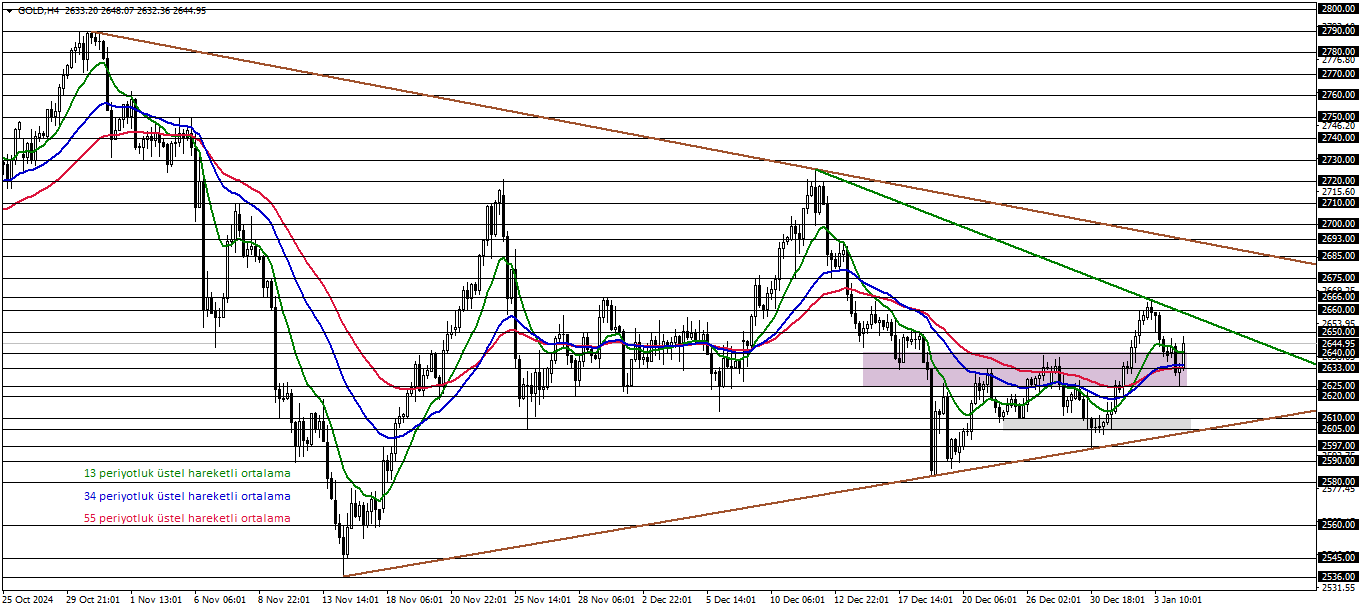Click the 2790.00 price level label
Viewport: 1362px width, 611px height.
pos(1338,30)
